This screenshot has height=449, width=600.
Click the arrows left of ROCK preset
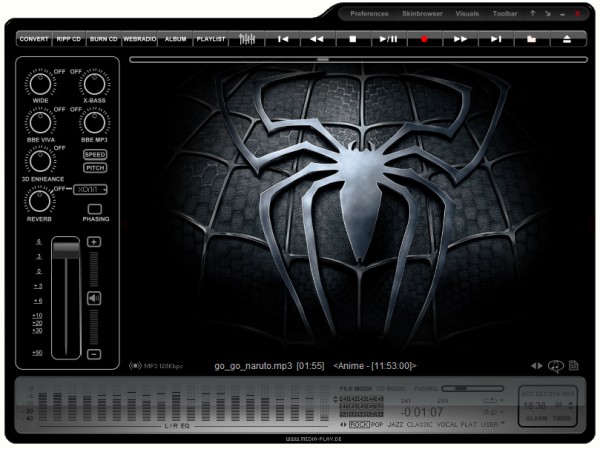tap(344, 425)
